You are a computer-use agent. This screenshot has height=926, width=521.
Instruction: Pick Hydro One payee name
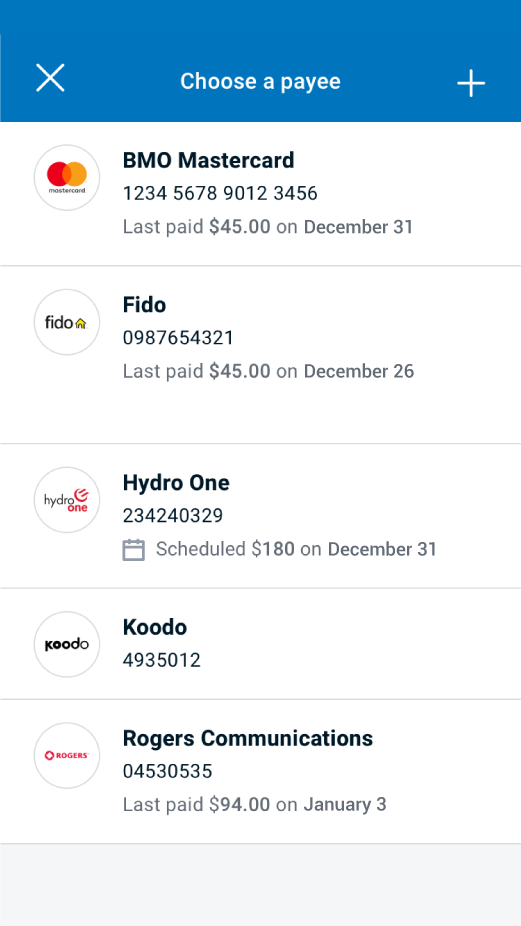[176, 482]
